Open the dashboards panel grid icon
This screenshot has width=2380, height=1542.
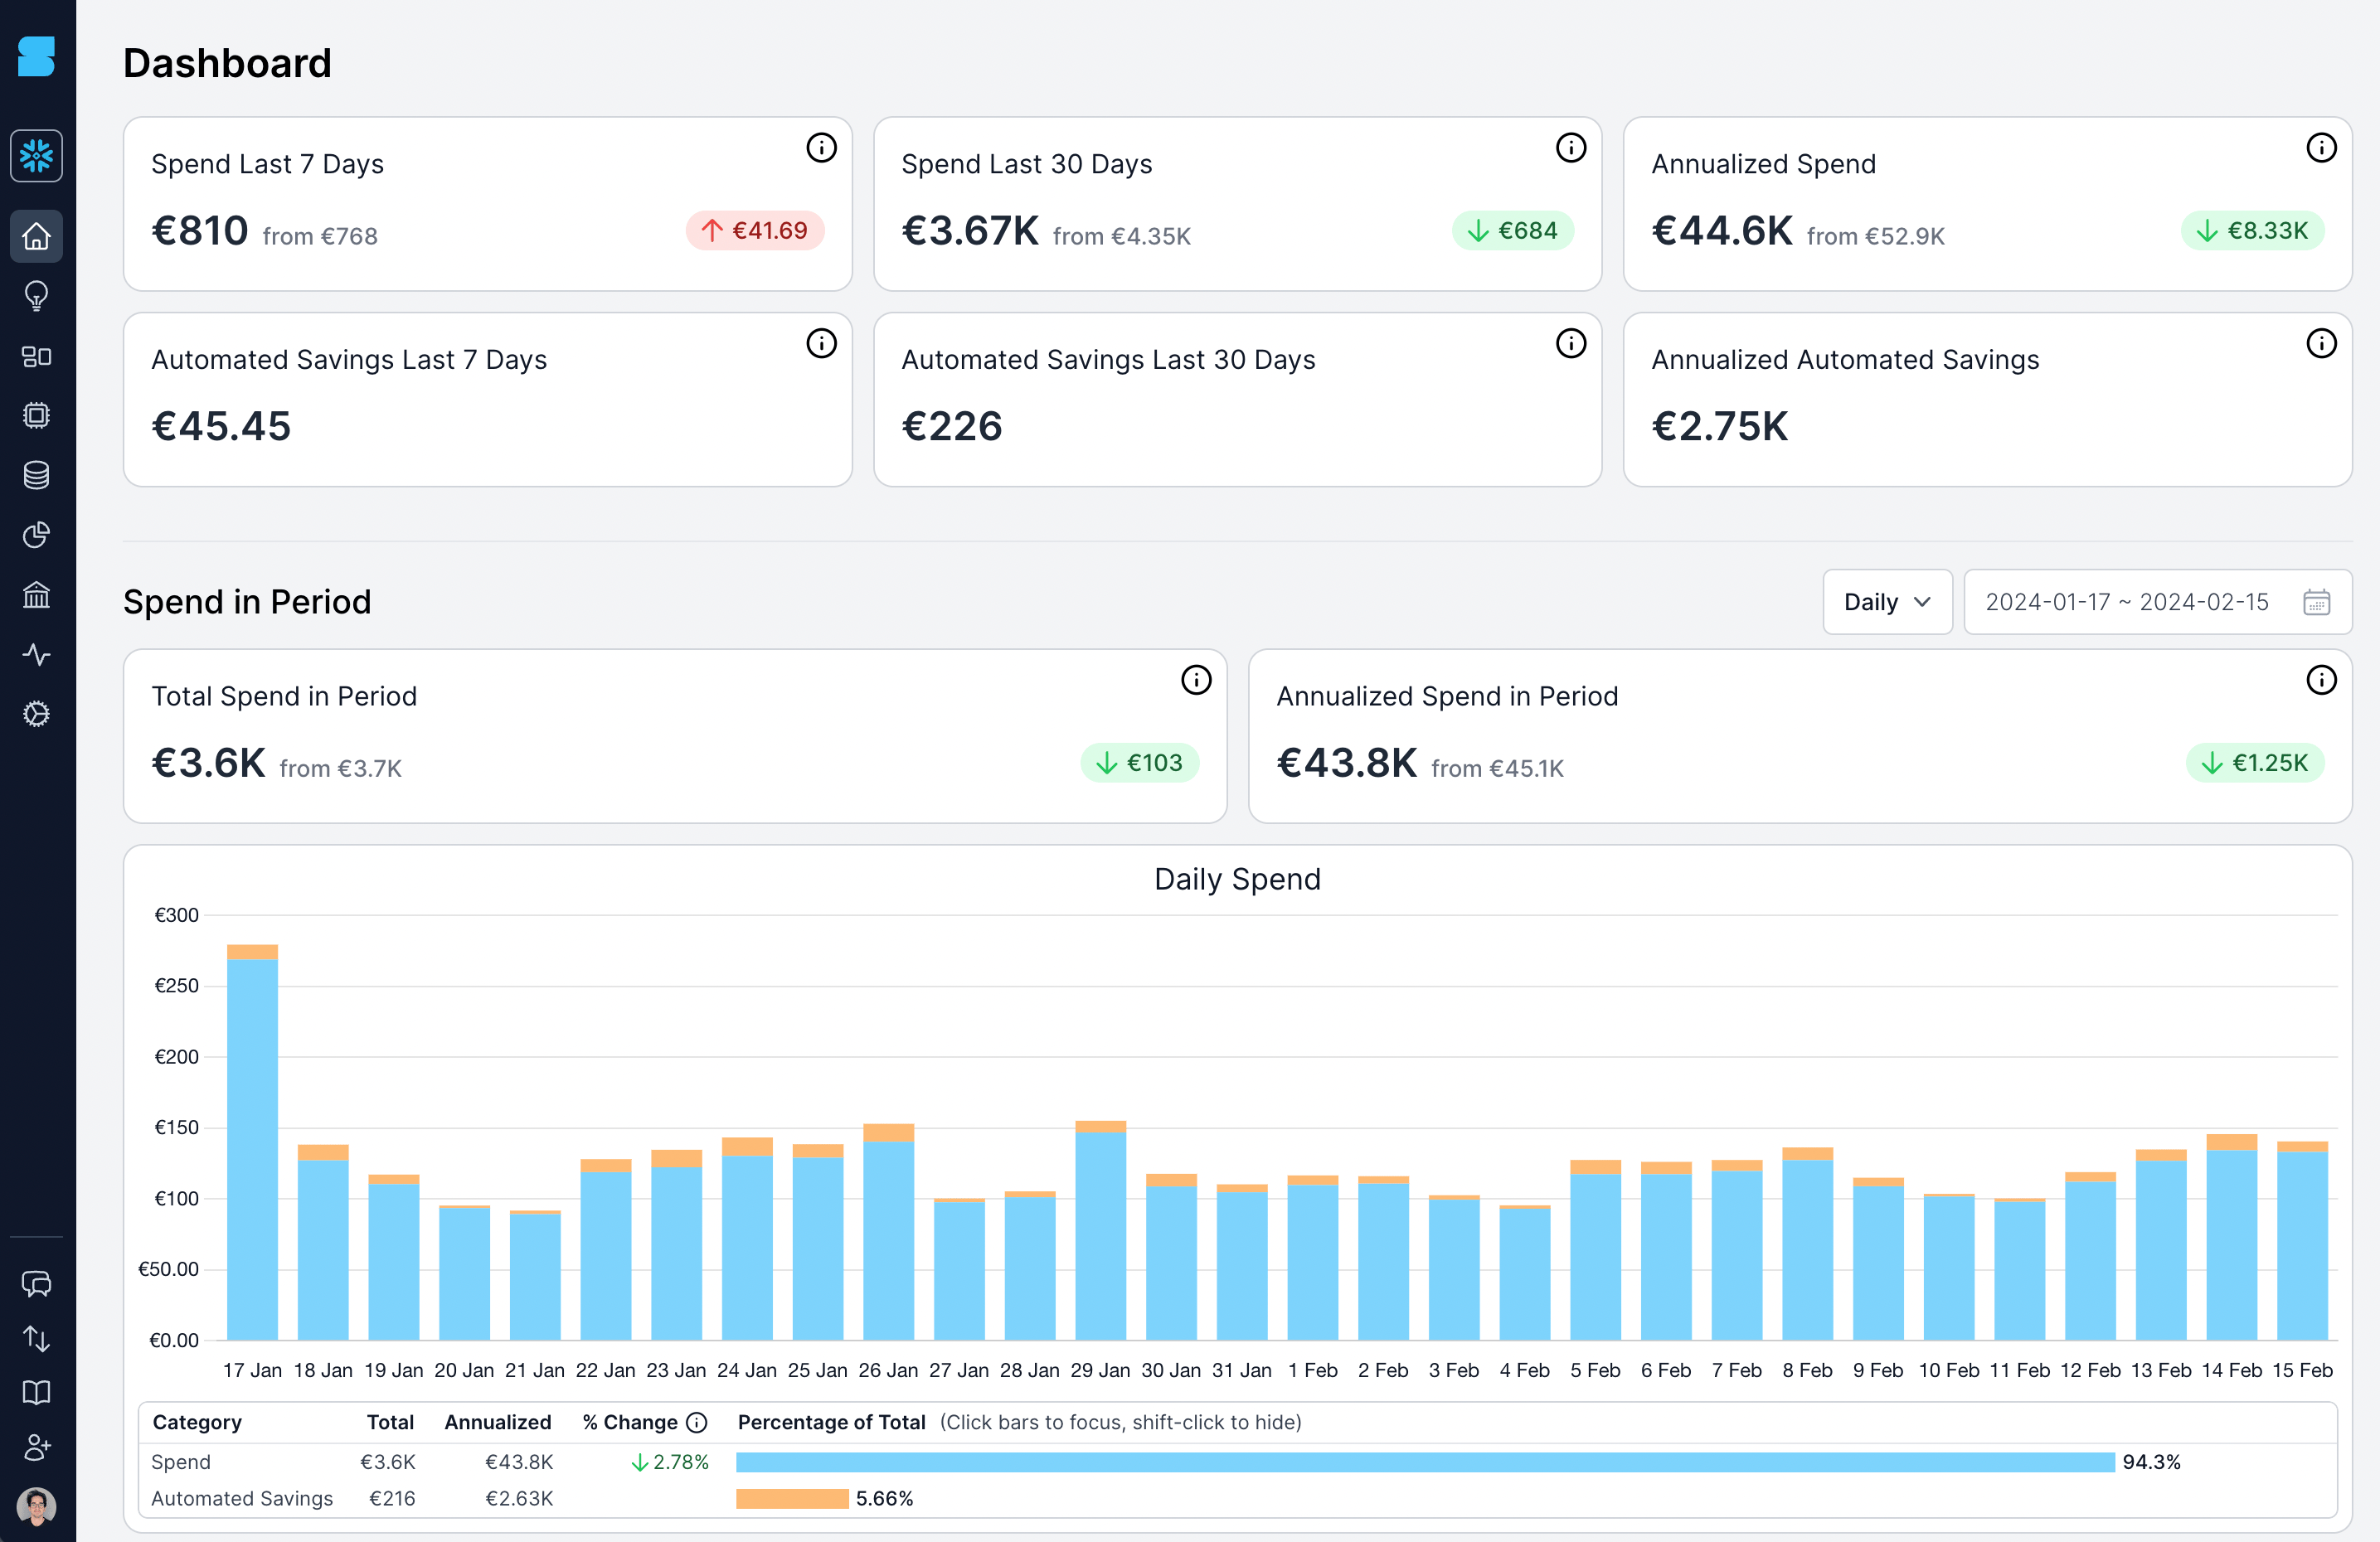[x=37, y=356]
